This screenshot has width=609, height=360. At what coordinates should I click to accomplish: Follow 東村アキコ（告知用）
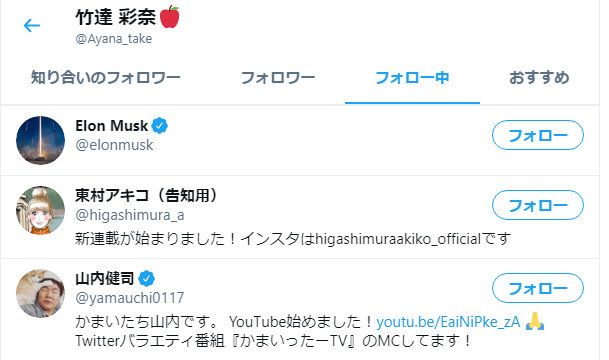(538, 205)
